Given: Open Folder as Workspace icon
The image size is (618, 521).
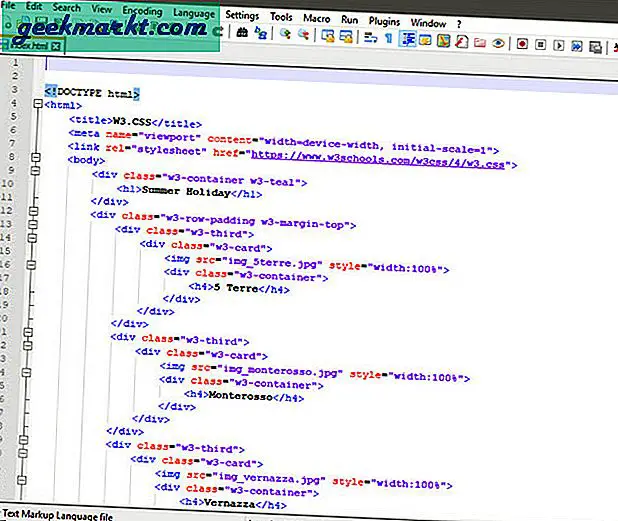Looking at the screenshot, I should click(480, 42).
